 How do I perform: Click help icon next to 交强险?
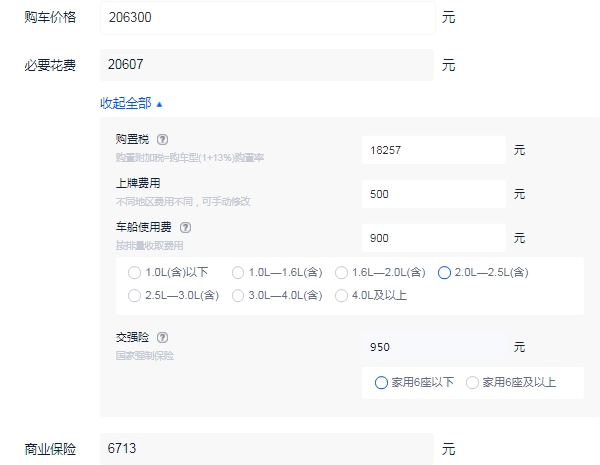tap(162, 338)
